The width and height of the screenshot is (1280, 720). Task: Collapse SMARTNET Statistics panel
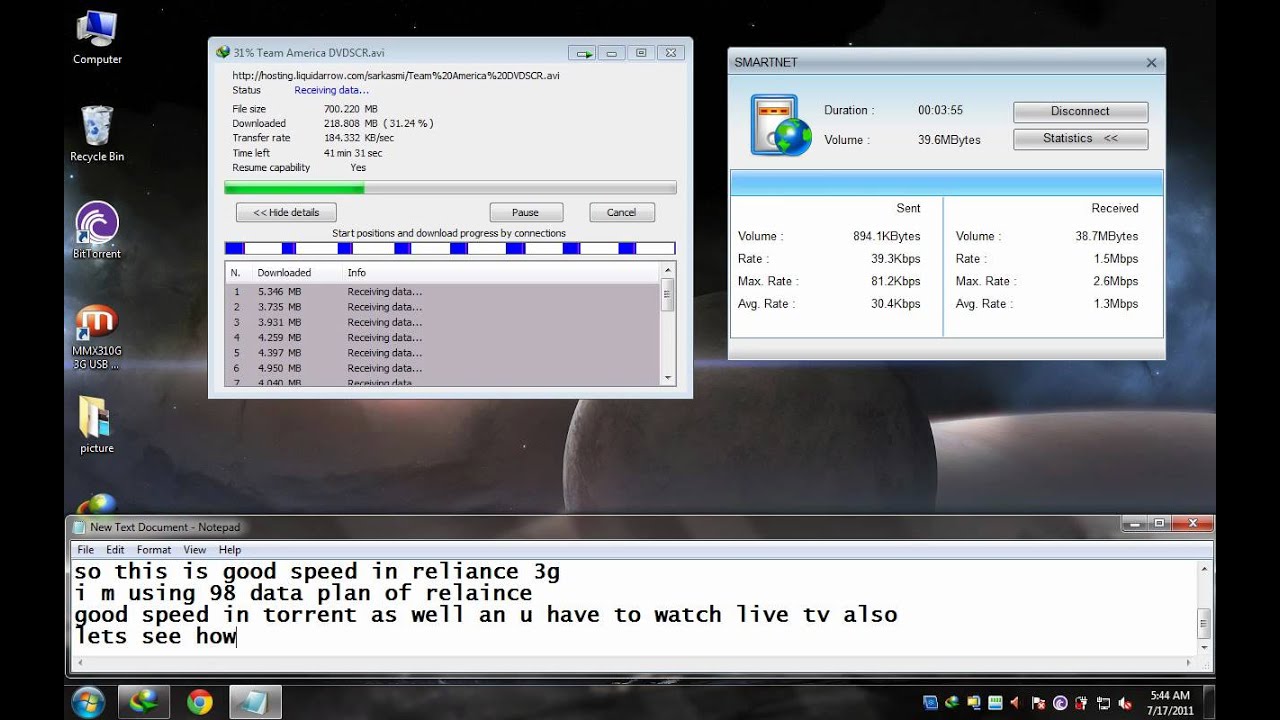point(1080,139)
